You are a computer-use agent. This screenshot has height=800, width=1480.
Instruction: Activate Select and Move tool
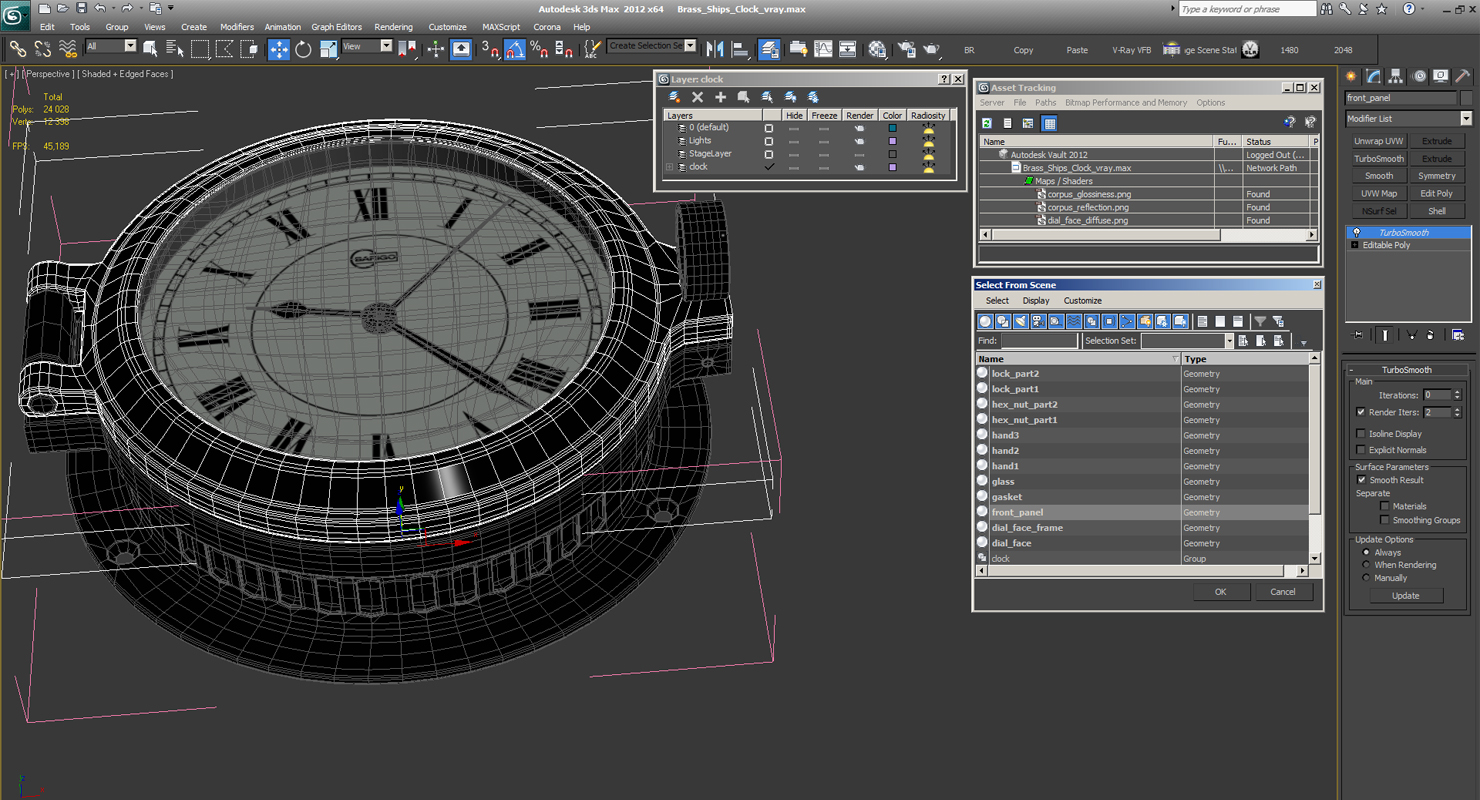[x=279, y=49]
